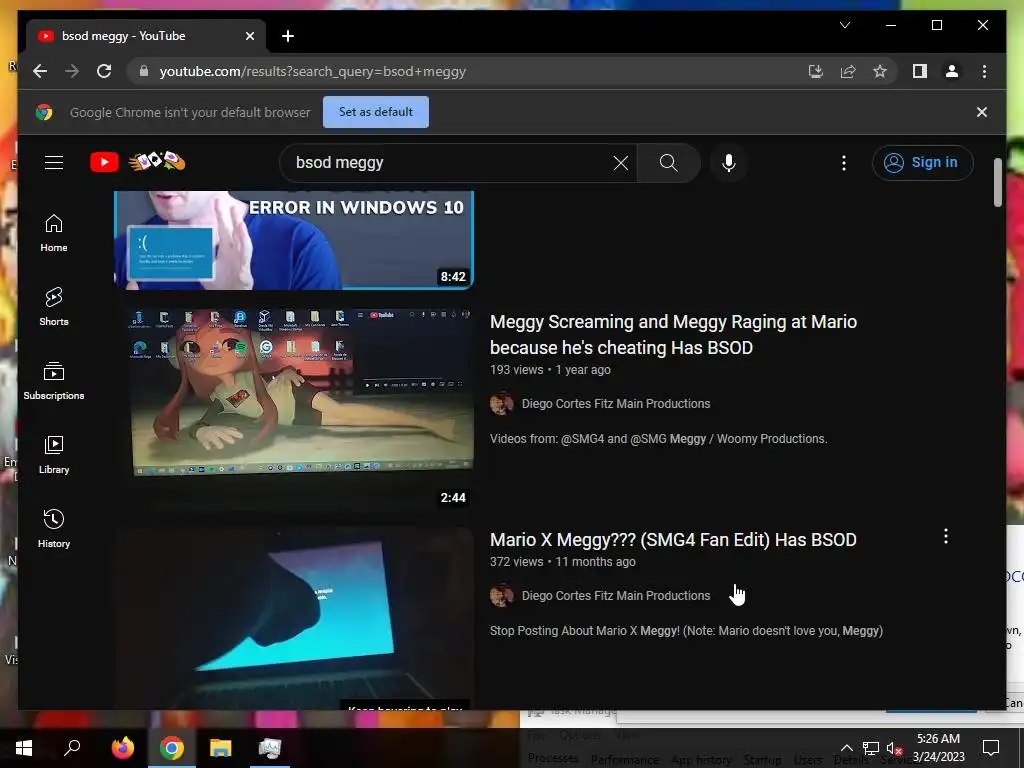Switch to Task Manager taskbar icon
The image size is (1024, 768).
[x=270, y=748]
